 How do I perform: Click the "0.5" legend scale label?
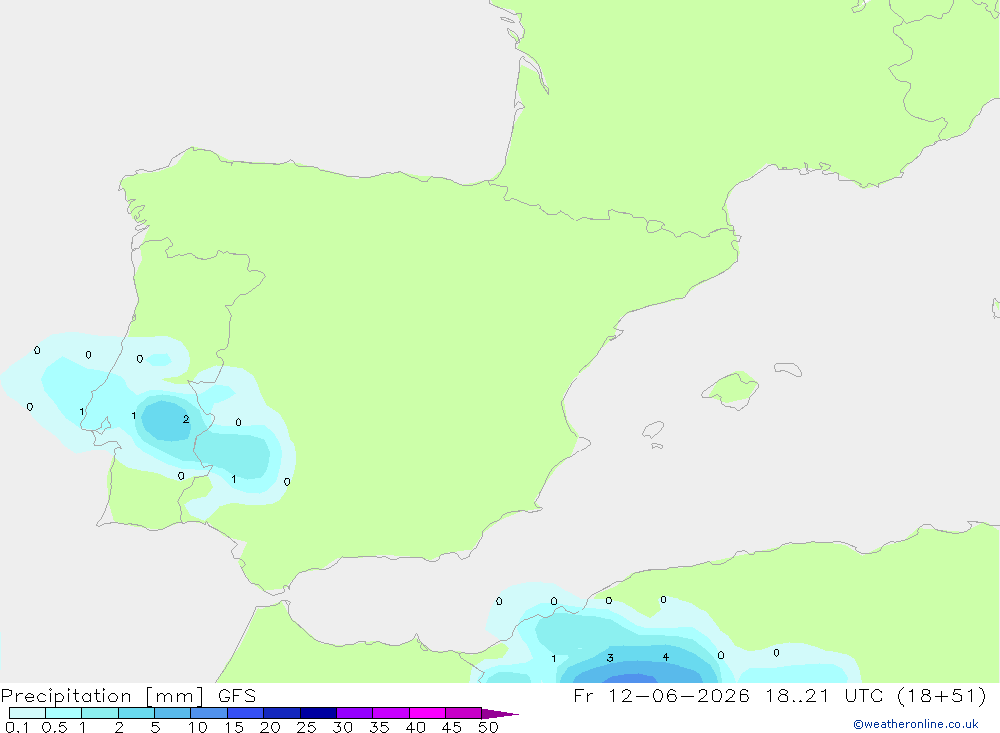pos(54,727)
